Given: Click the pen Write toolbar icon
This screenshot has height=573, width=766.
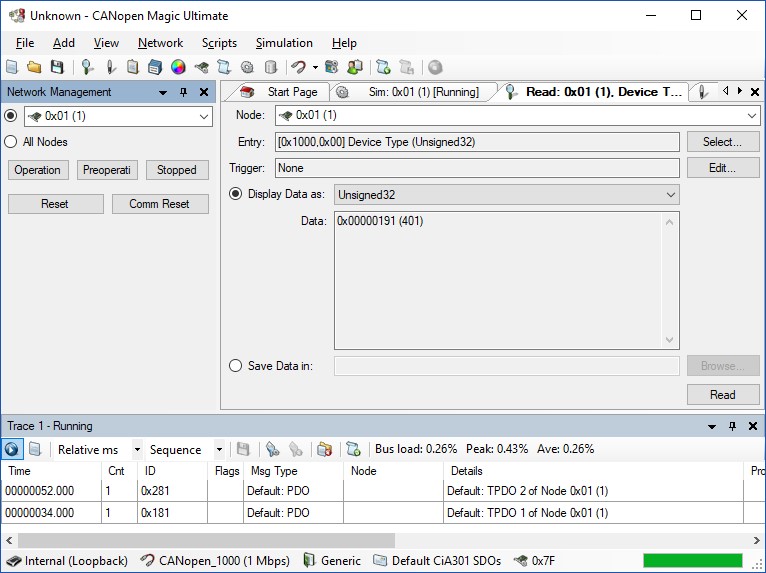Looking at the screenshot, I should click(x=111, y=67).
